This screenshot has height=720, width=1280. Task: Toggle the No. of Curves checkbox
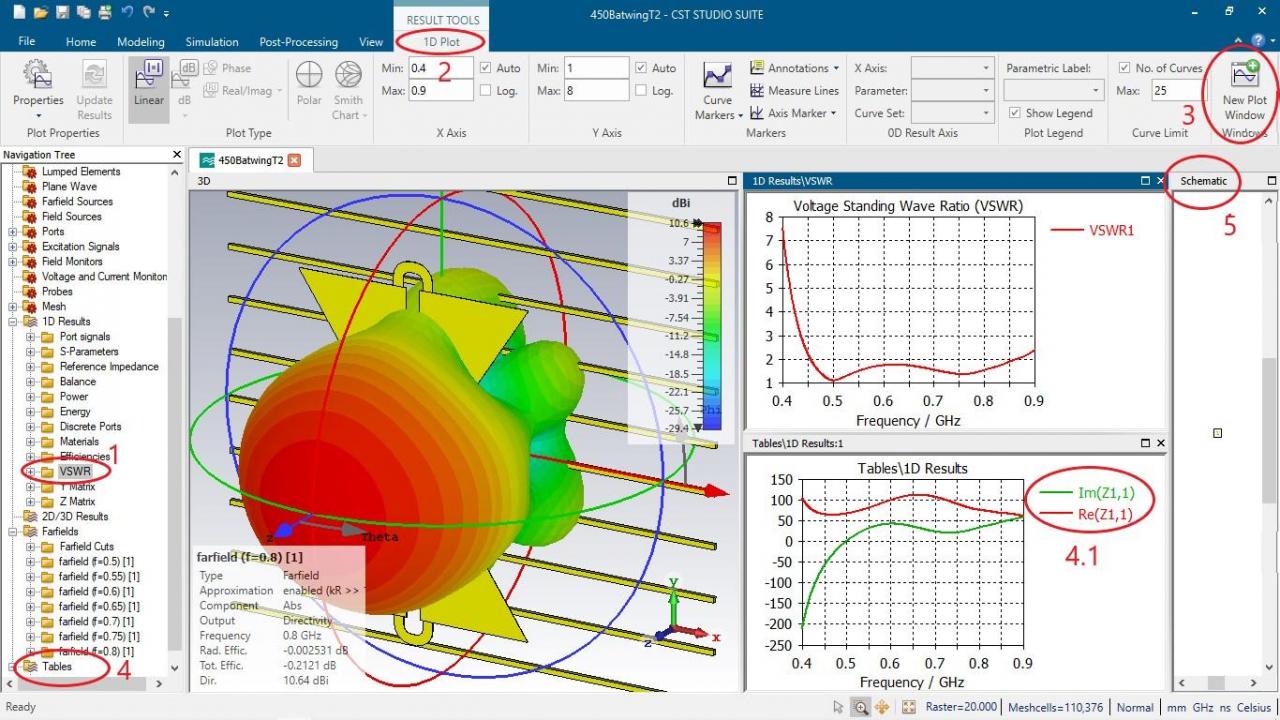(x=1125, y=68)
